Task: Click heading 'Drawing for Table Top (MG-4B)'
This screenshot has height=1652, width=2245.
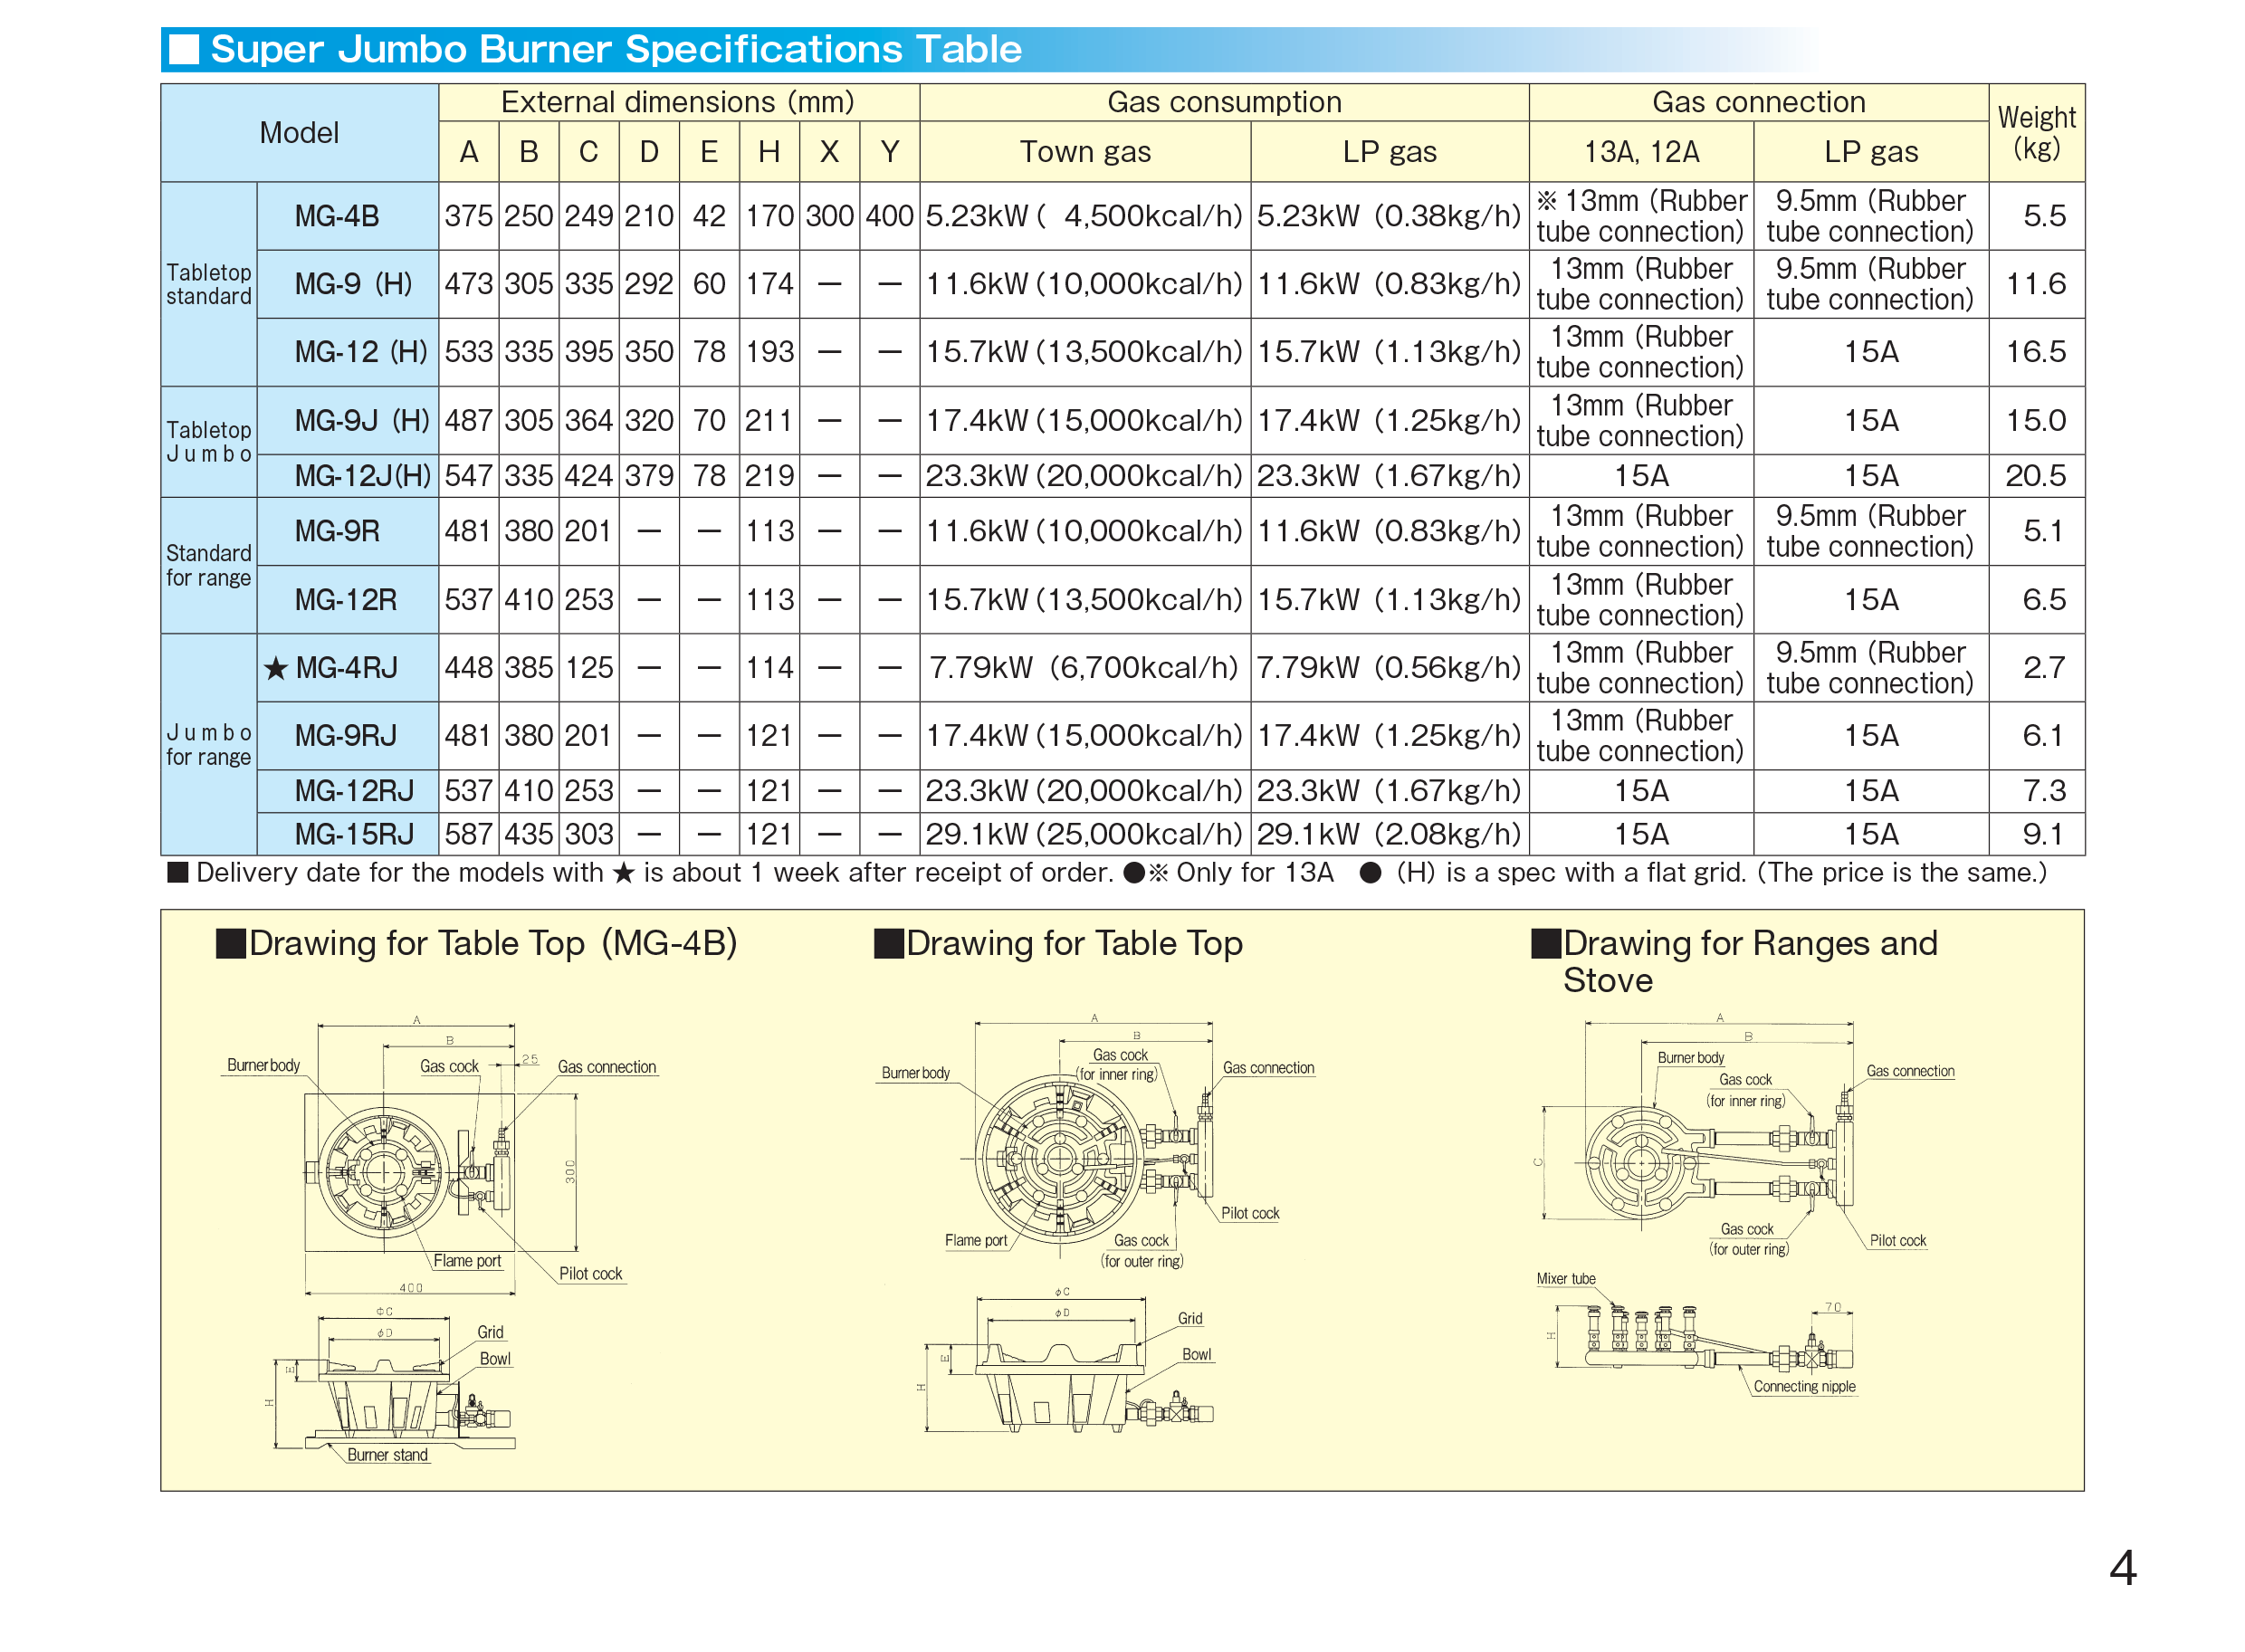Action: [477, 943]
